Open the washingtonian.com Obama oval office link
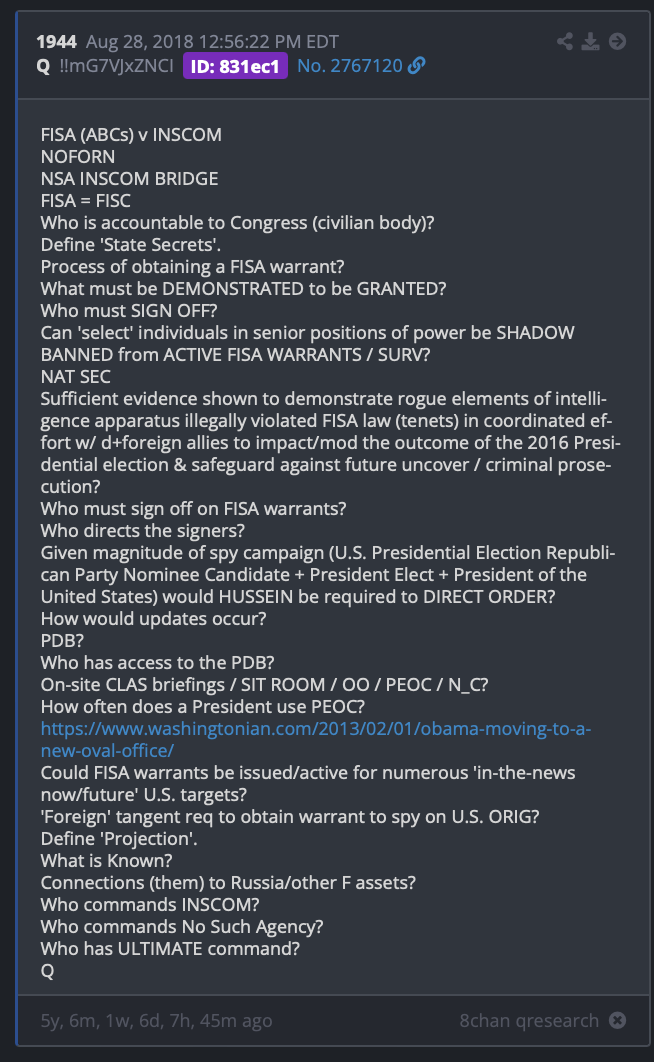654x1062 pixels. point(315,740)
